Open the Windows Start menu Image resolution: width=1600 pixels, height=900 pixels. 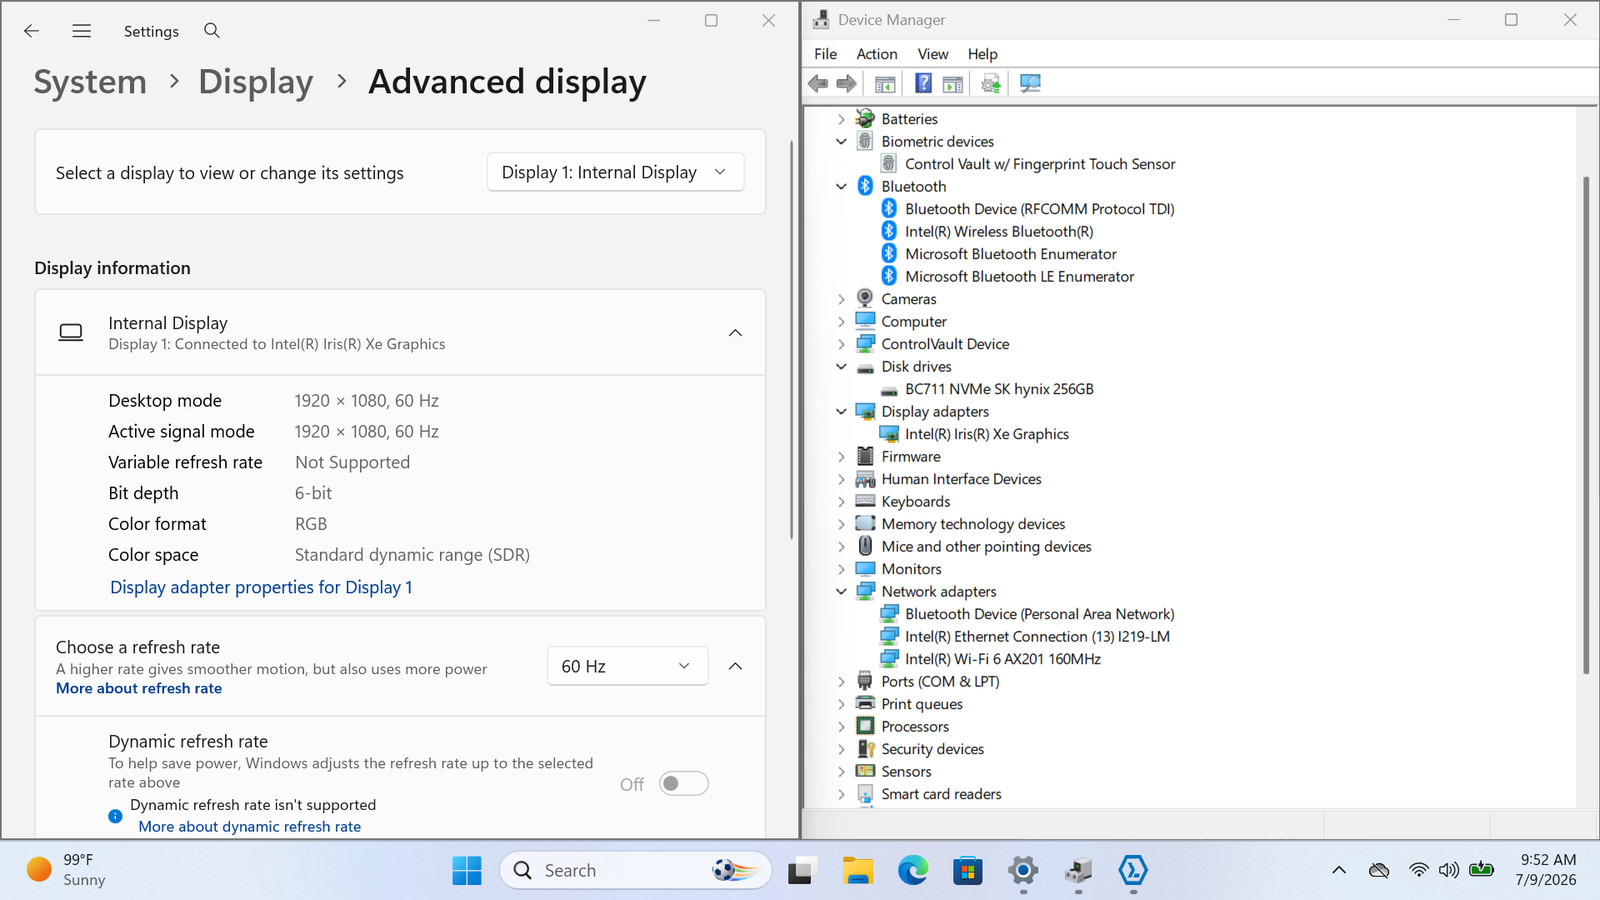point(467,871)
